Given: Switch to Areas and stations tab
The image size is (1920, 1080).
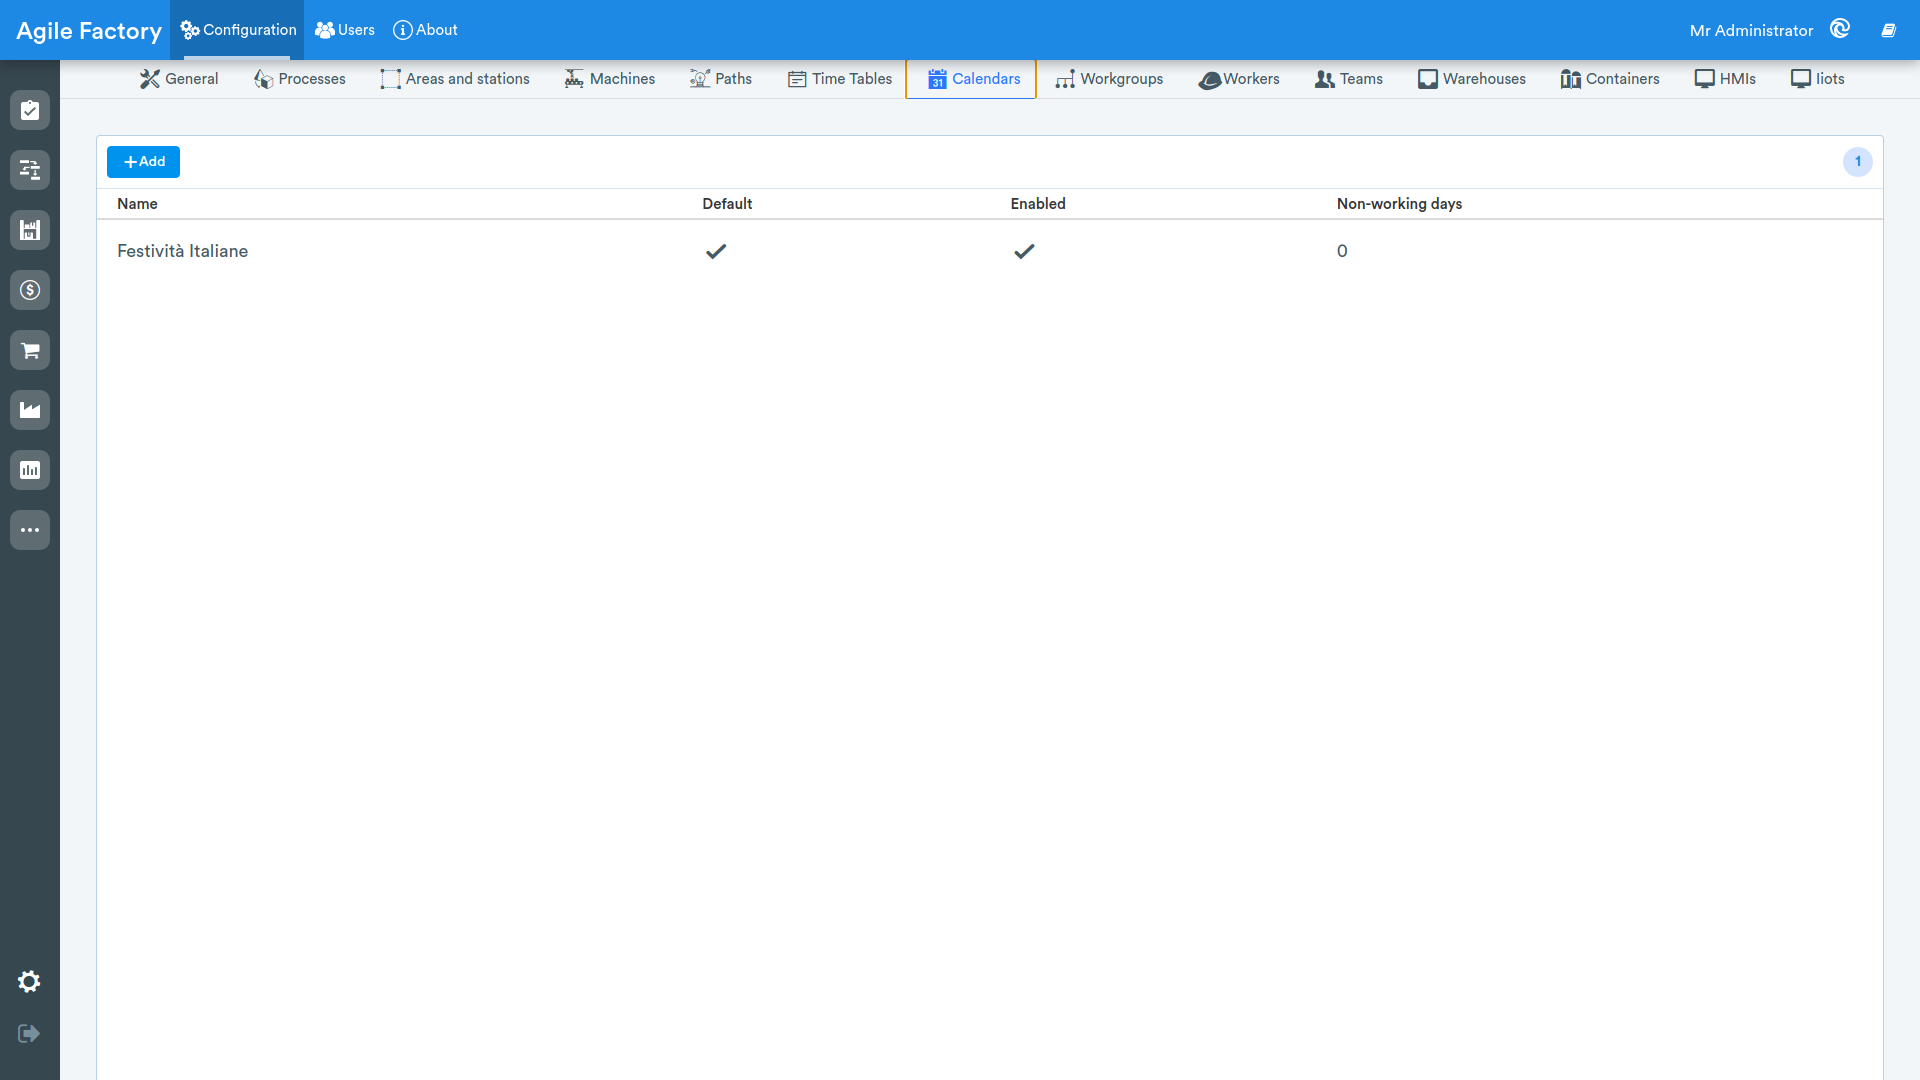Looking at the screenshot, I should click(455, 79).
